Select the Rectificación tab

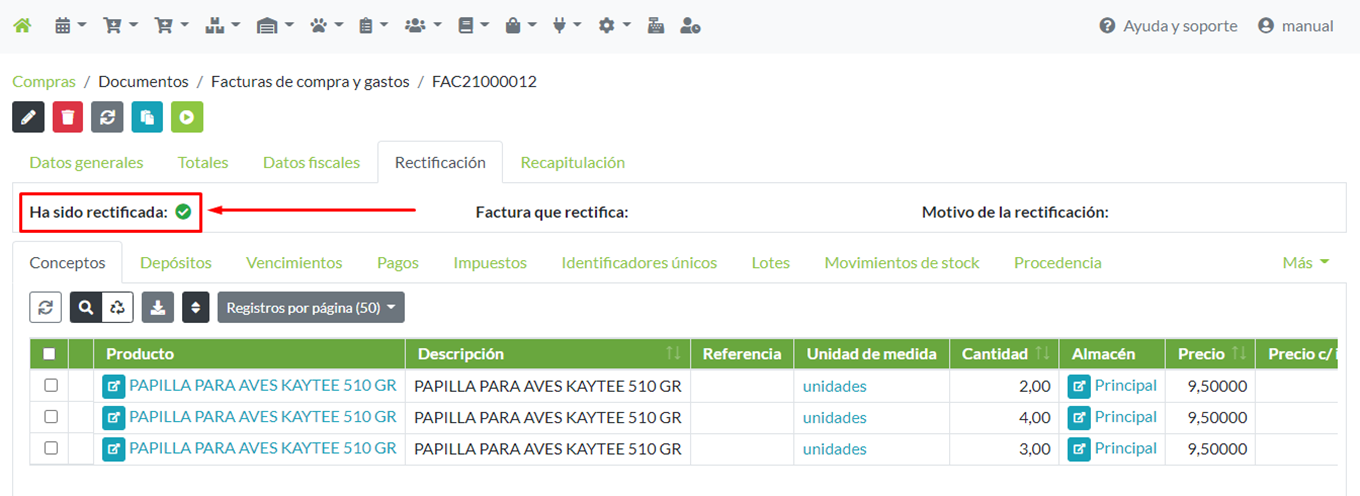point(440,162)
